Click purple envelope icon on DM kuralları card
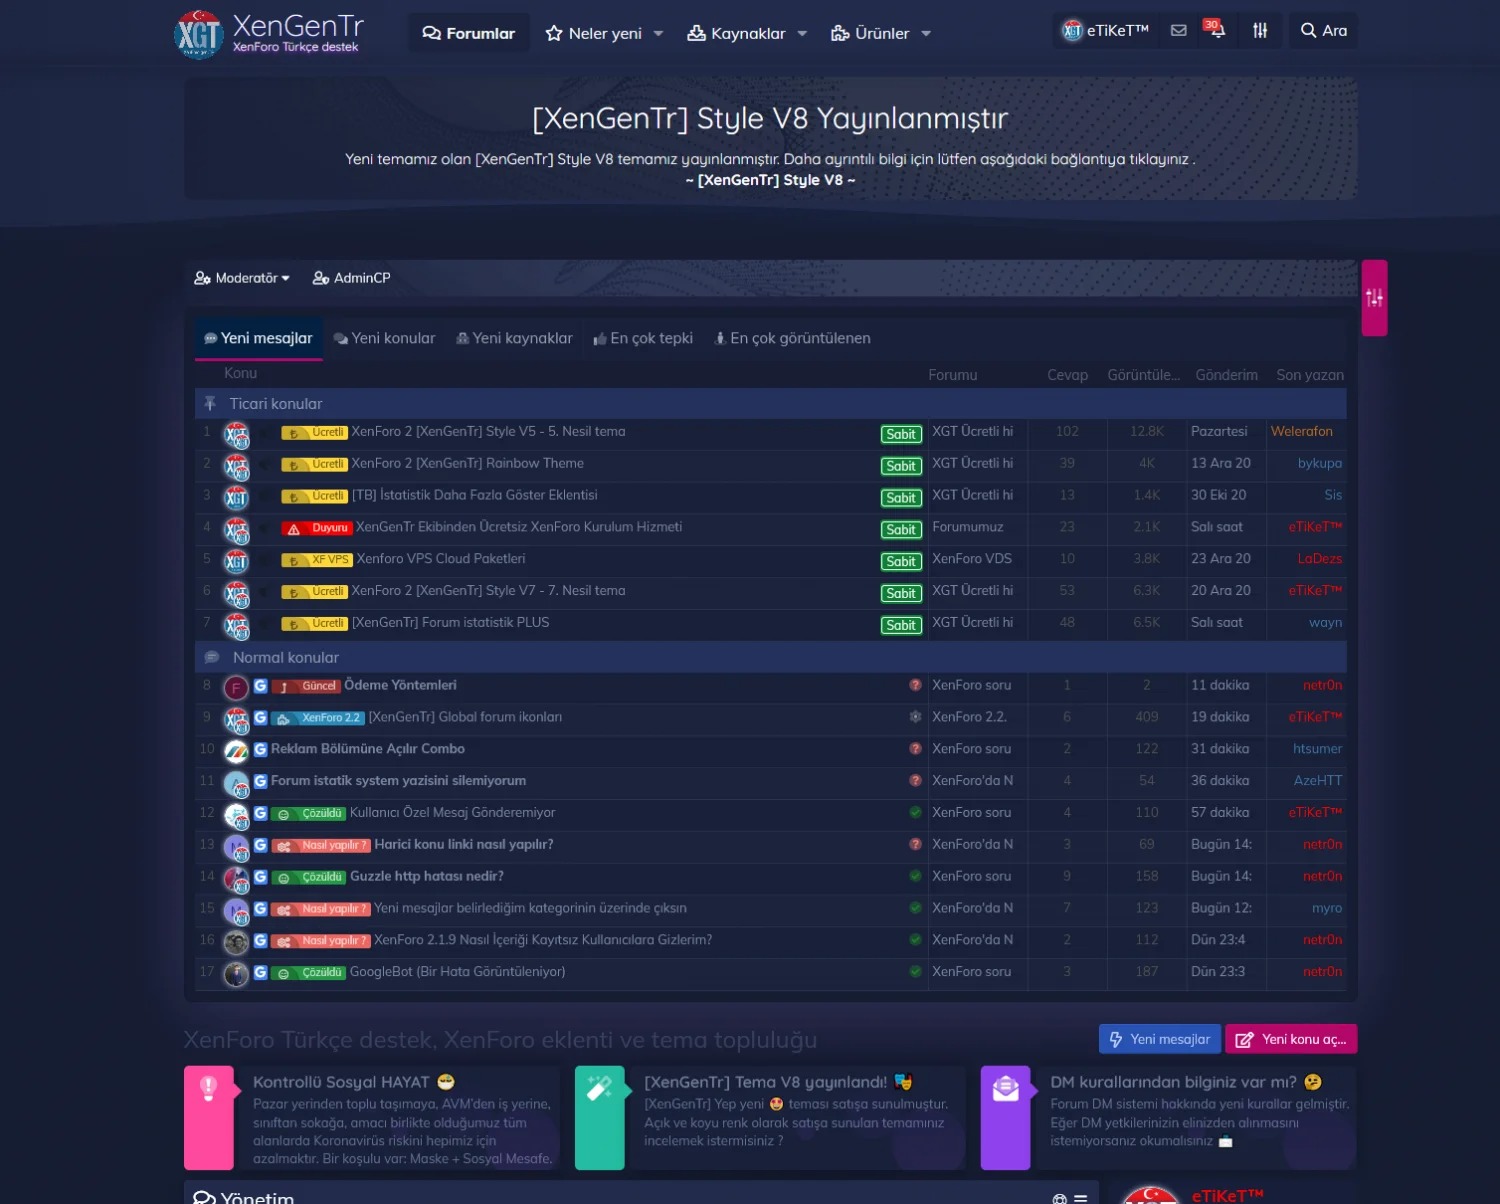This screenshot has width=1500, height=1204. click(1005, 1089)
